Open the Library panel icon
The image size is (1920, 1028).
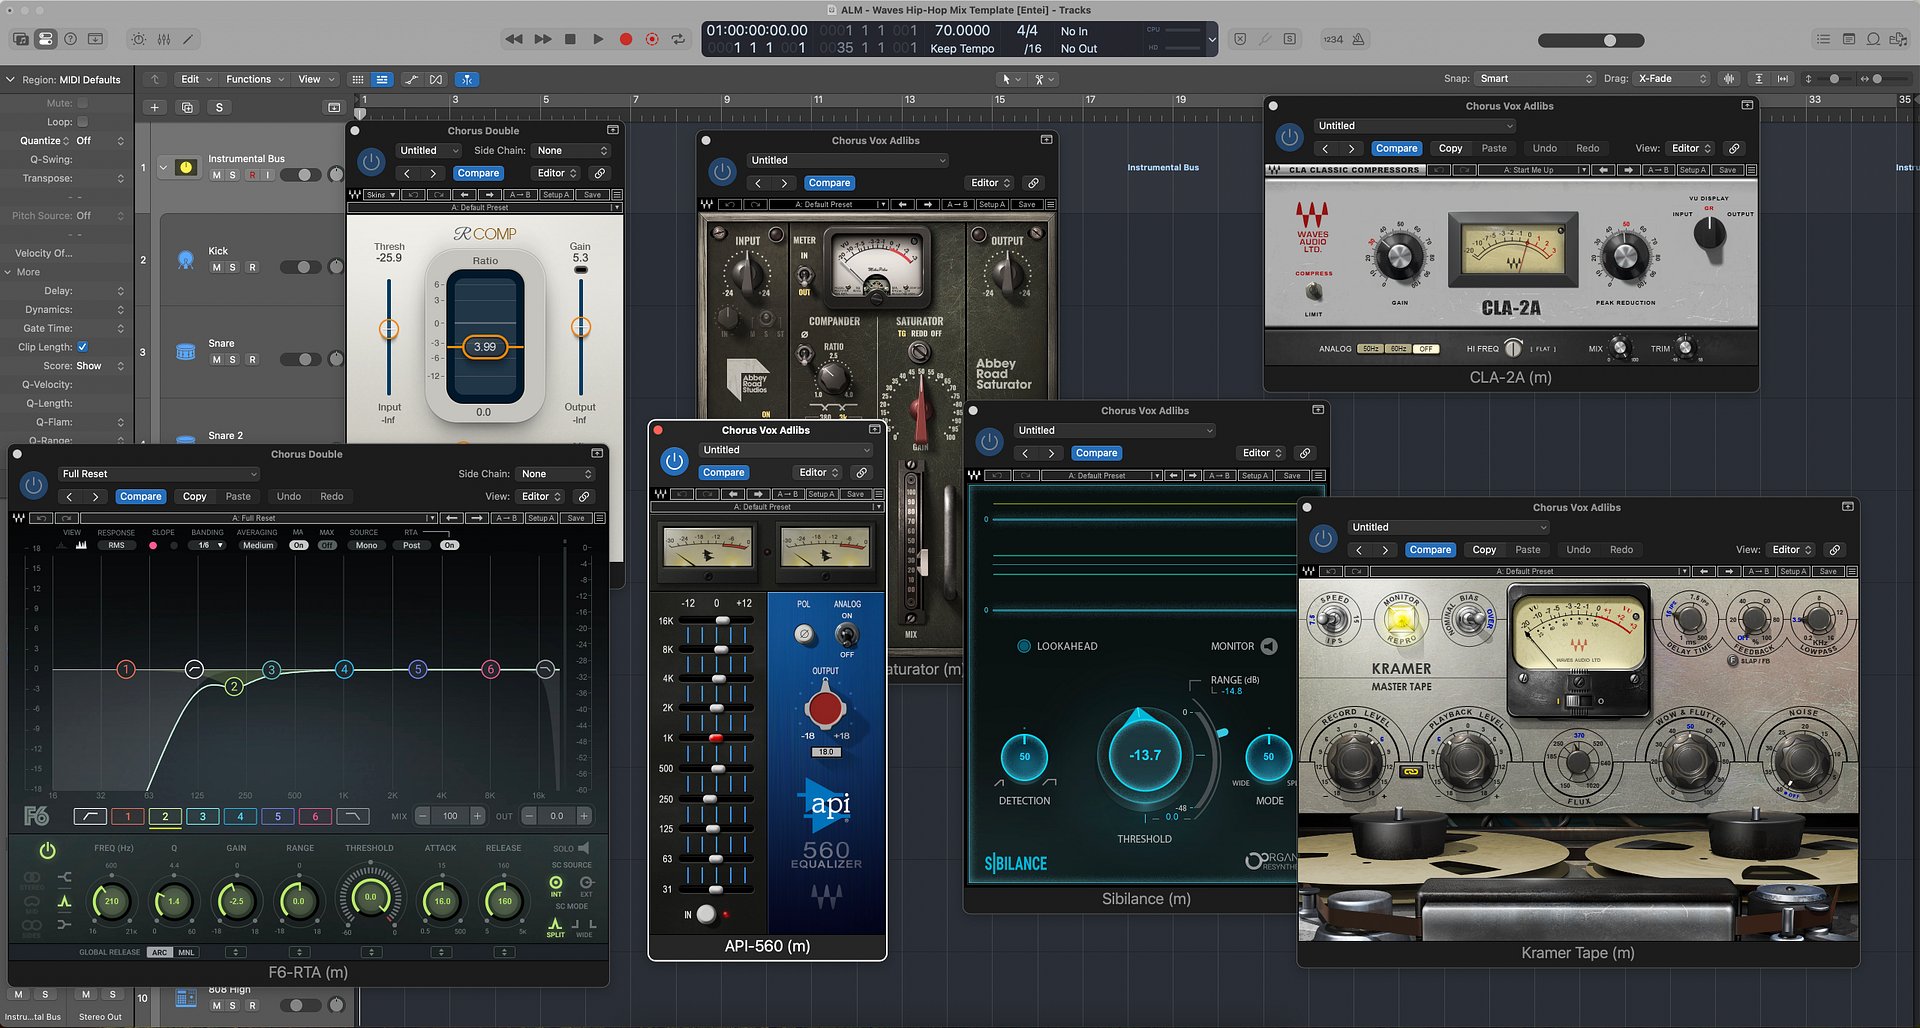click(x=20, y=39)
